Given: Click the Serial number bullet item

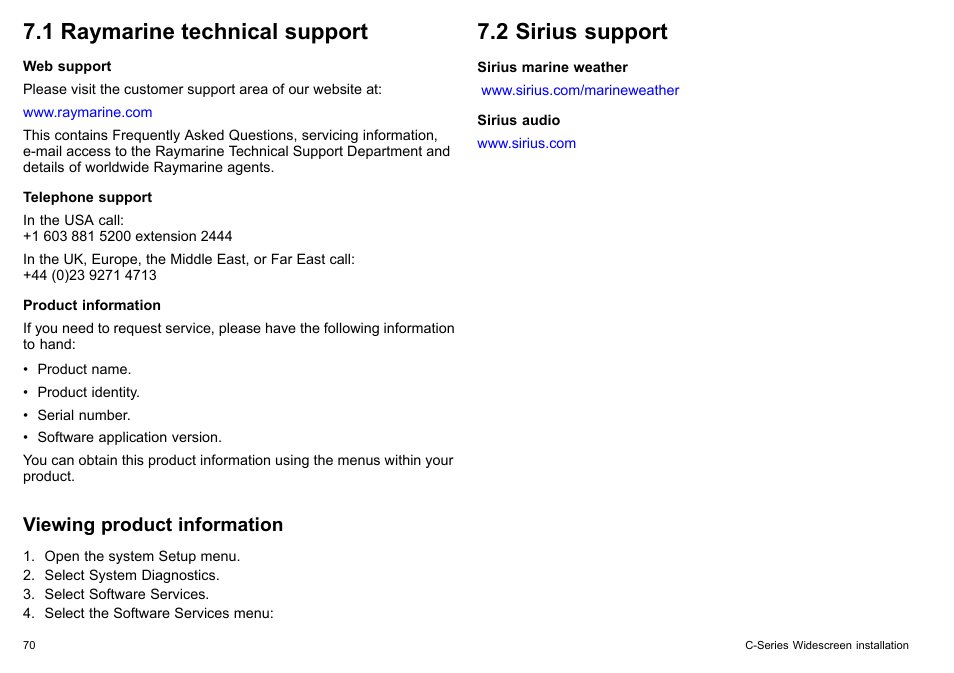Looking at the screenshot, I should (x=84, y=416).
